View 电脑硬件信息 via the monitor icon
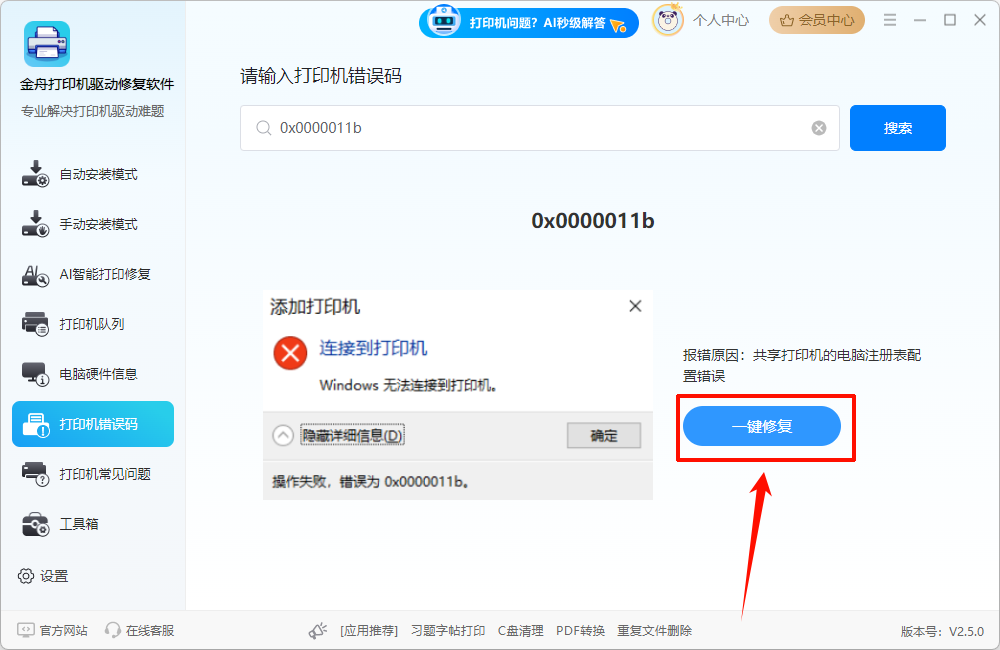This screenshot has height=650, width=1000. 33,373
